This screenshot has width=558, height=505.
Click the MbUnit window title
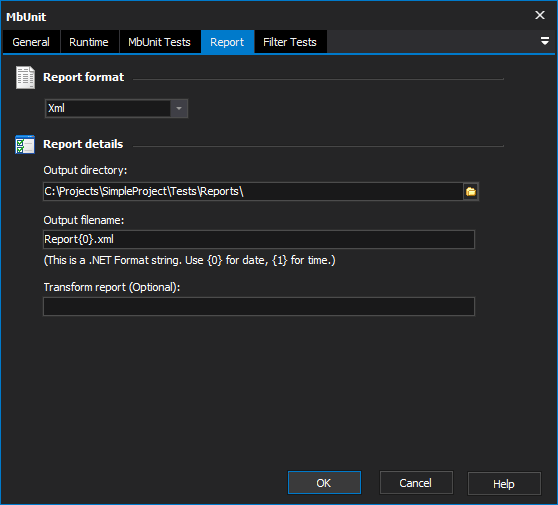pyautogui.click(x=26, y=17)
